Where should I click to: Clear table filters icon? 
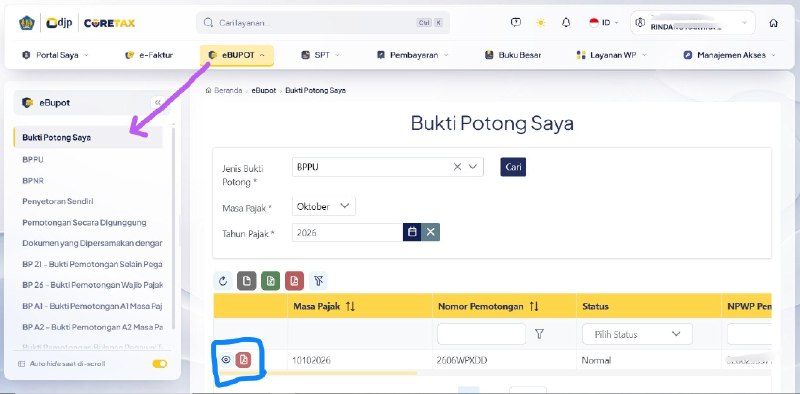click(x=318, y=281)
